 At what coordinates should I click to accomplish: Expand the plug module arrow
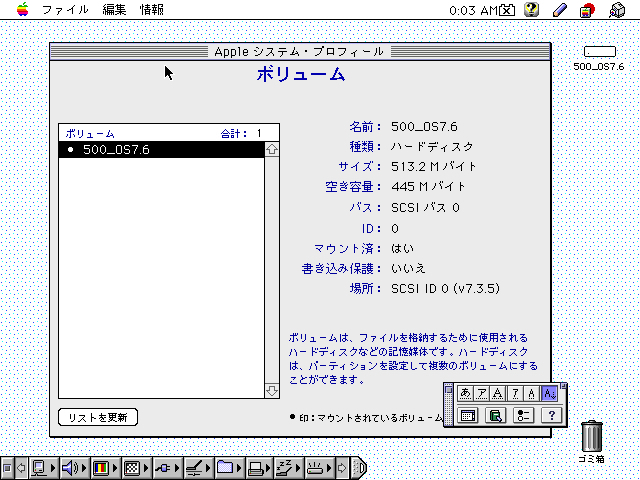(x=178, y=468)
